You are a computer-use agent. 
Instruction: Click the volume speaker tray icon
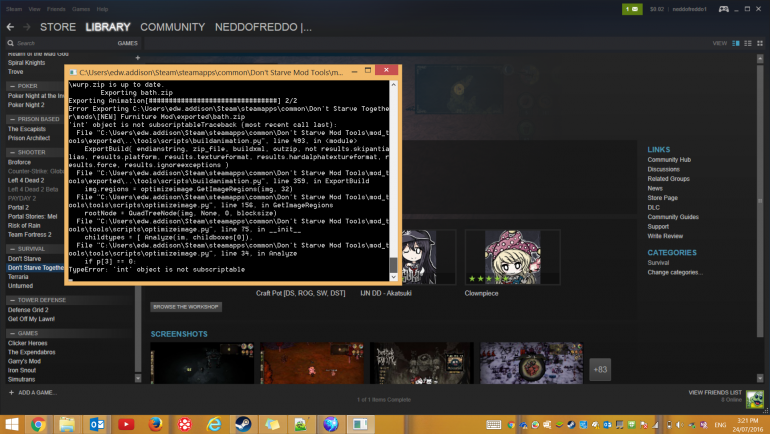coord(680,425)
